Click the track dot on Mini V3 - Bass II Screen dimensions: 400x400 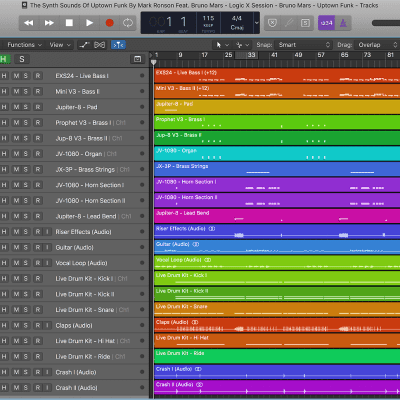tap(142, 91)
